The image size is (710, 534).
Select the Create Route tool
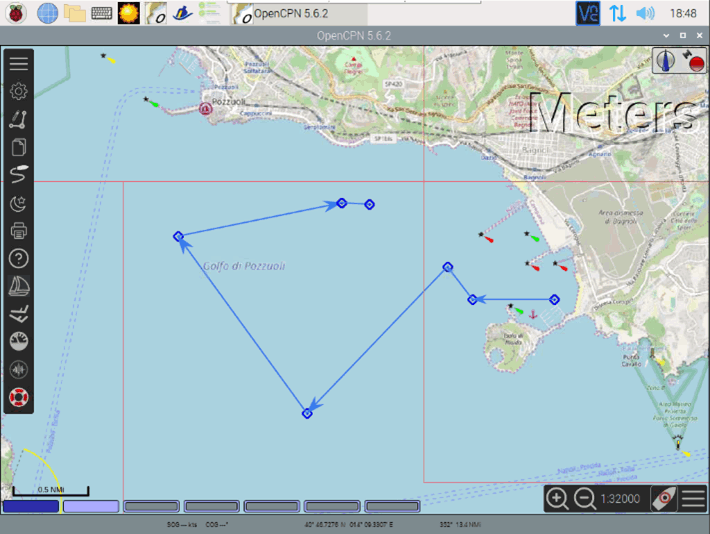19,120
